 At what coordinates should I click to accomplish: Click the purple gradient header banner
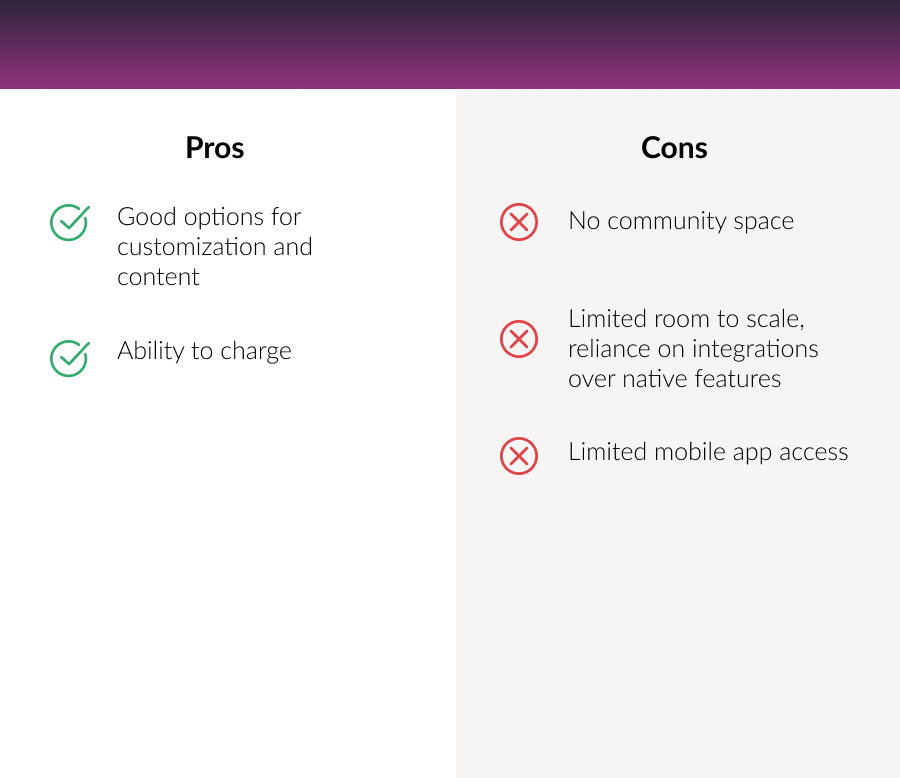click(x=450, y=45)
